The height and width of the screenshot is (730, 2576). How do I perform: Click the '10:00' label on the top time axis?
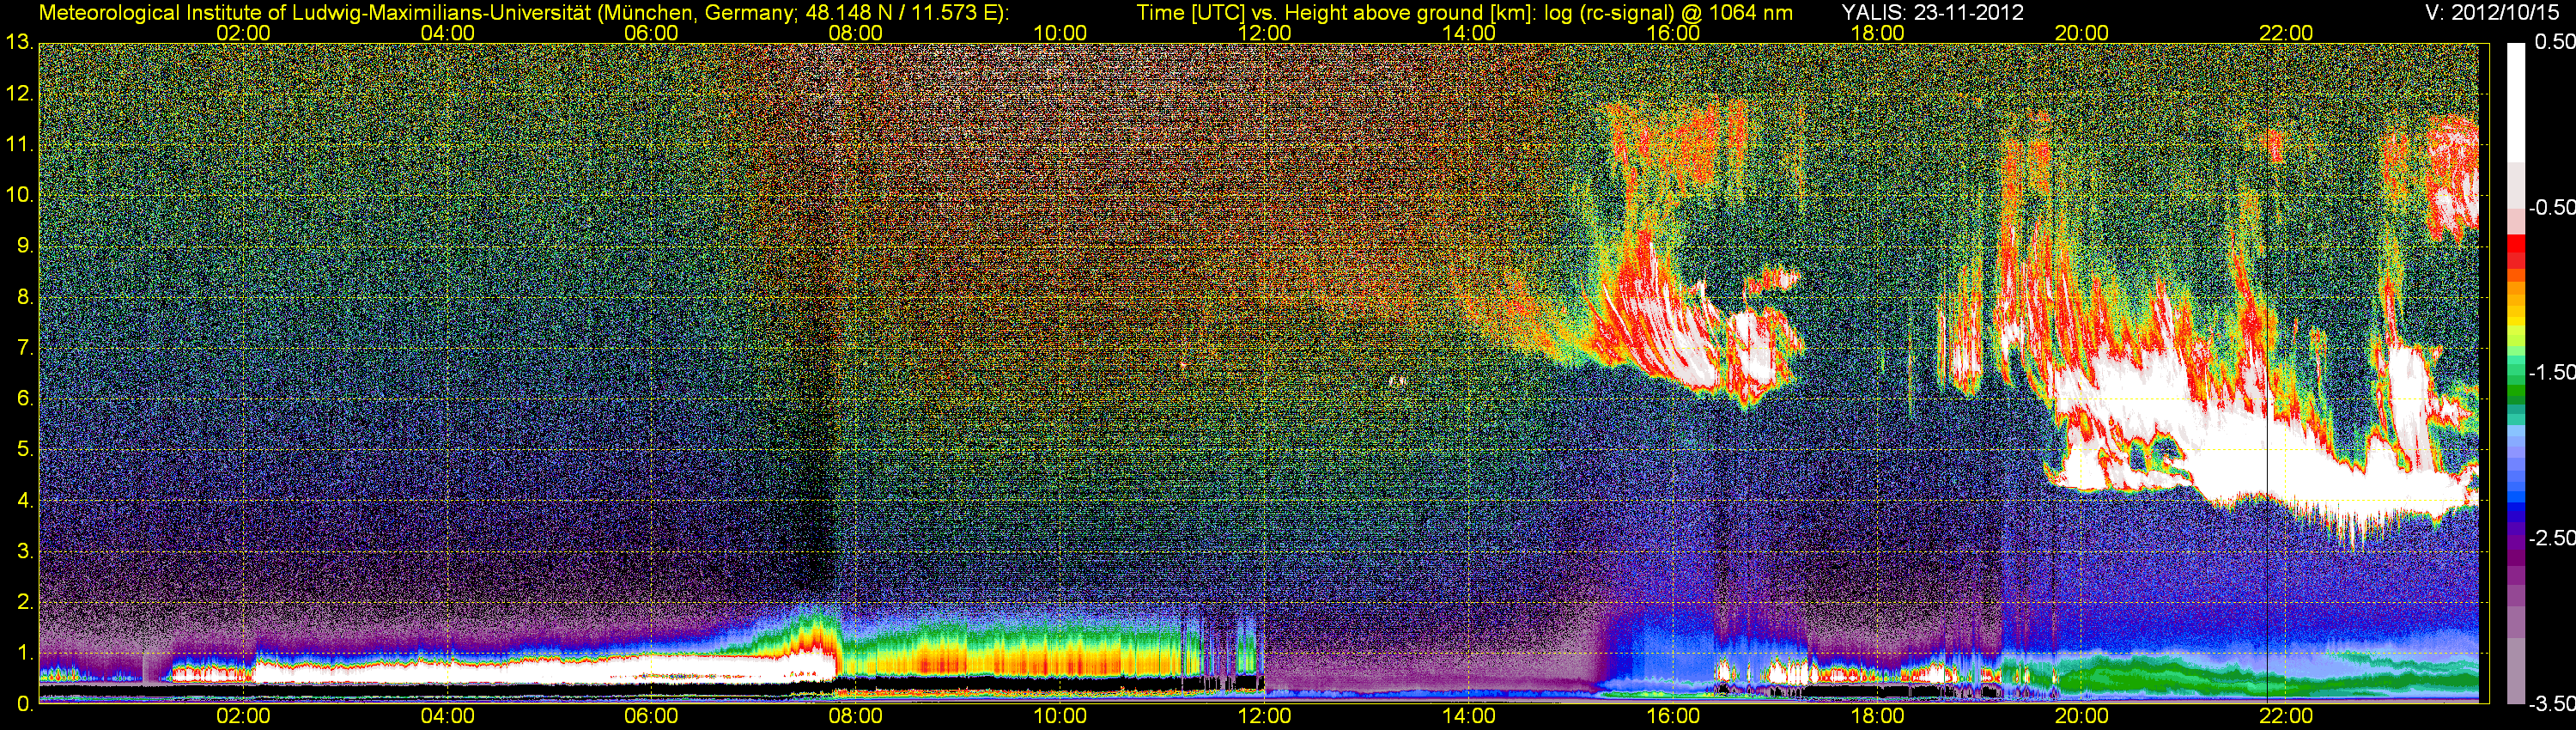(1060, 33)
